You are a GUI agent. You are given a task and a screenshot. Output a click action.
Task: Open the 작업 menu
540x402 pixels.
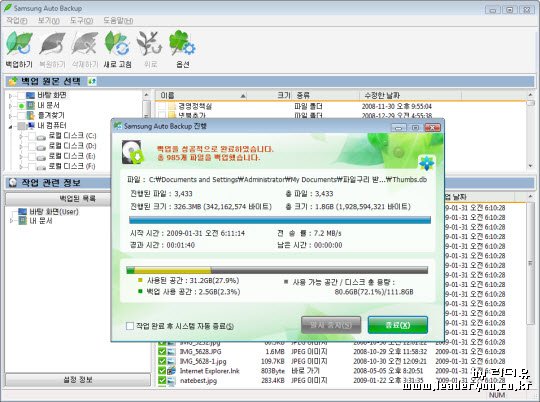pos(17,20)
